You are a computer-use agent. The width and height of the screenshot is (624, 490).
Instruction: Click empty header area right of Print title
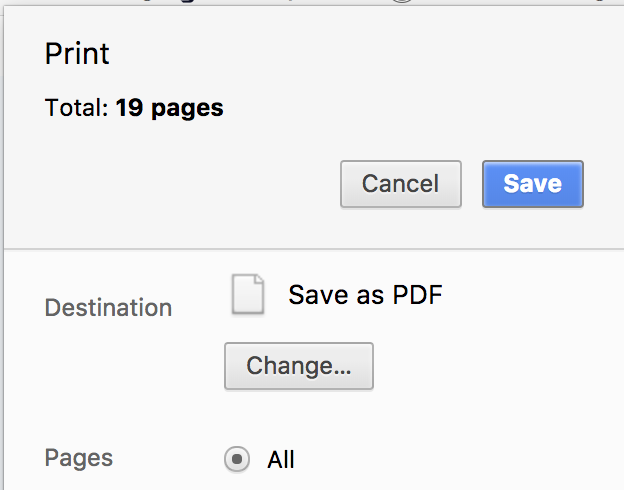358,53
